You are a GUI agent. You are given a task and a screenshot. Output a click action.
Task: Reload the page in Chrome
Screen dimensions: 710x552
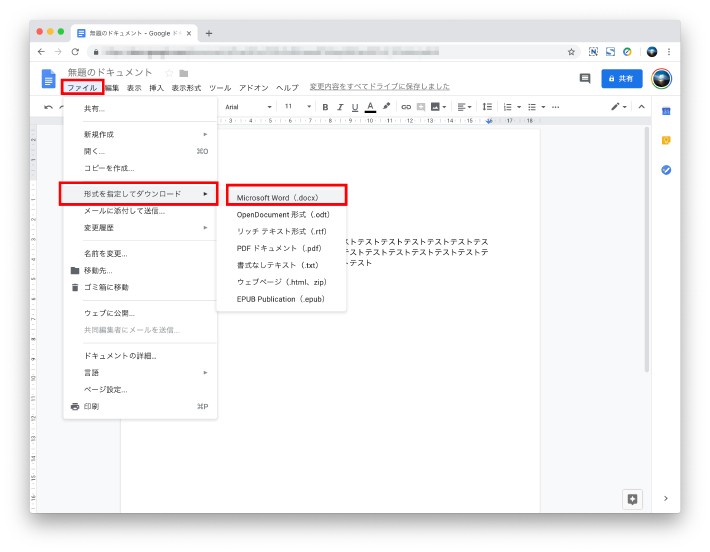(x=75, y=52)
